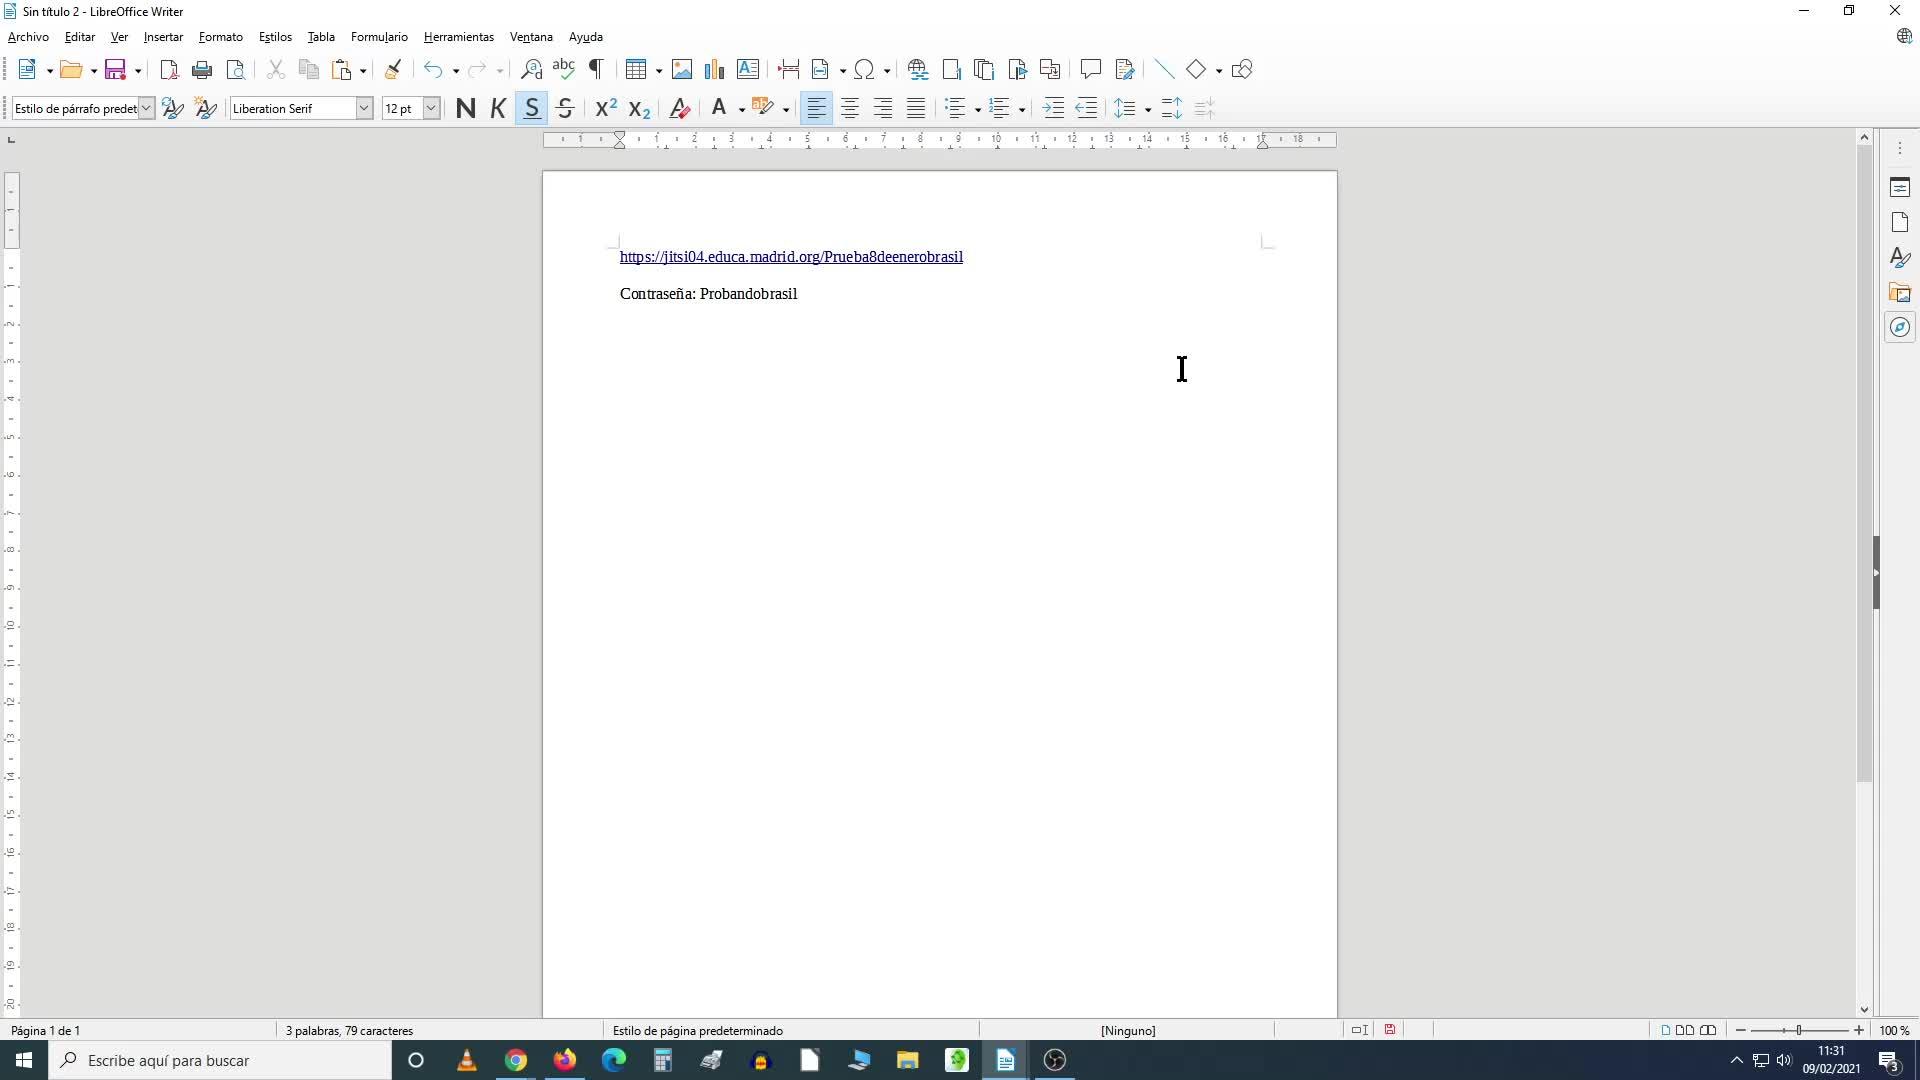Open the sidebar Navigator panel

1900,328
